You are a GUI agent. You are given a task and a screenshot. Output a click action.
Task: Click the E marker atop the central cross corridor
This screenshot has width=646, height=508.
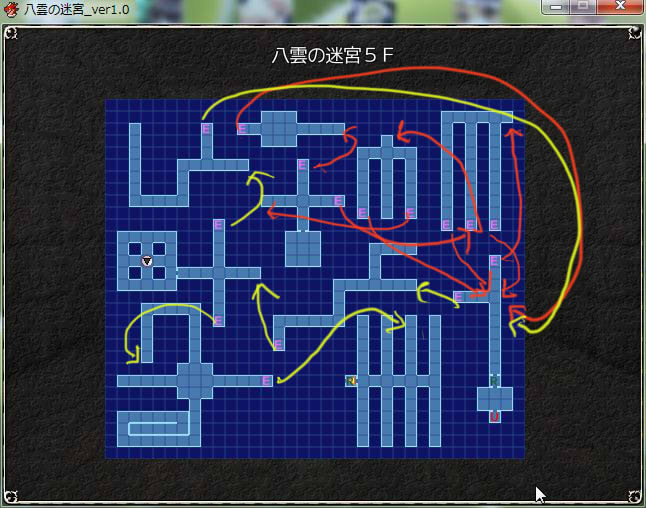302,165
